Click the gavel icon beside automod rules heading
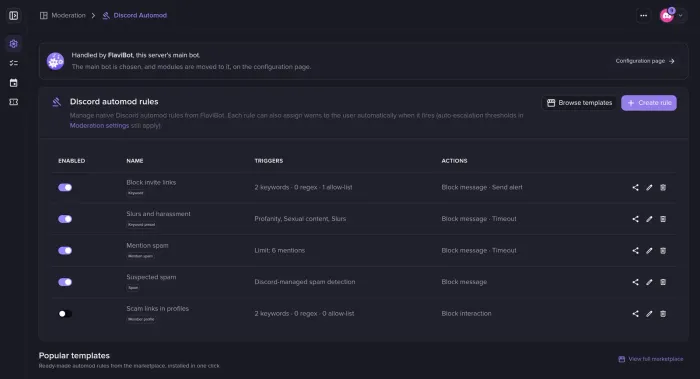The image size is (700, 379). (x=56, y=102)
